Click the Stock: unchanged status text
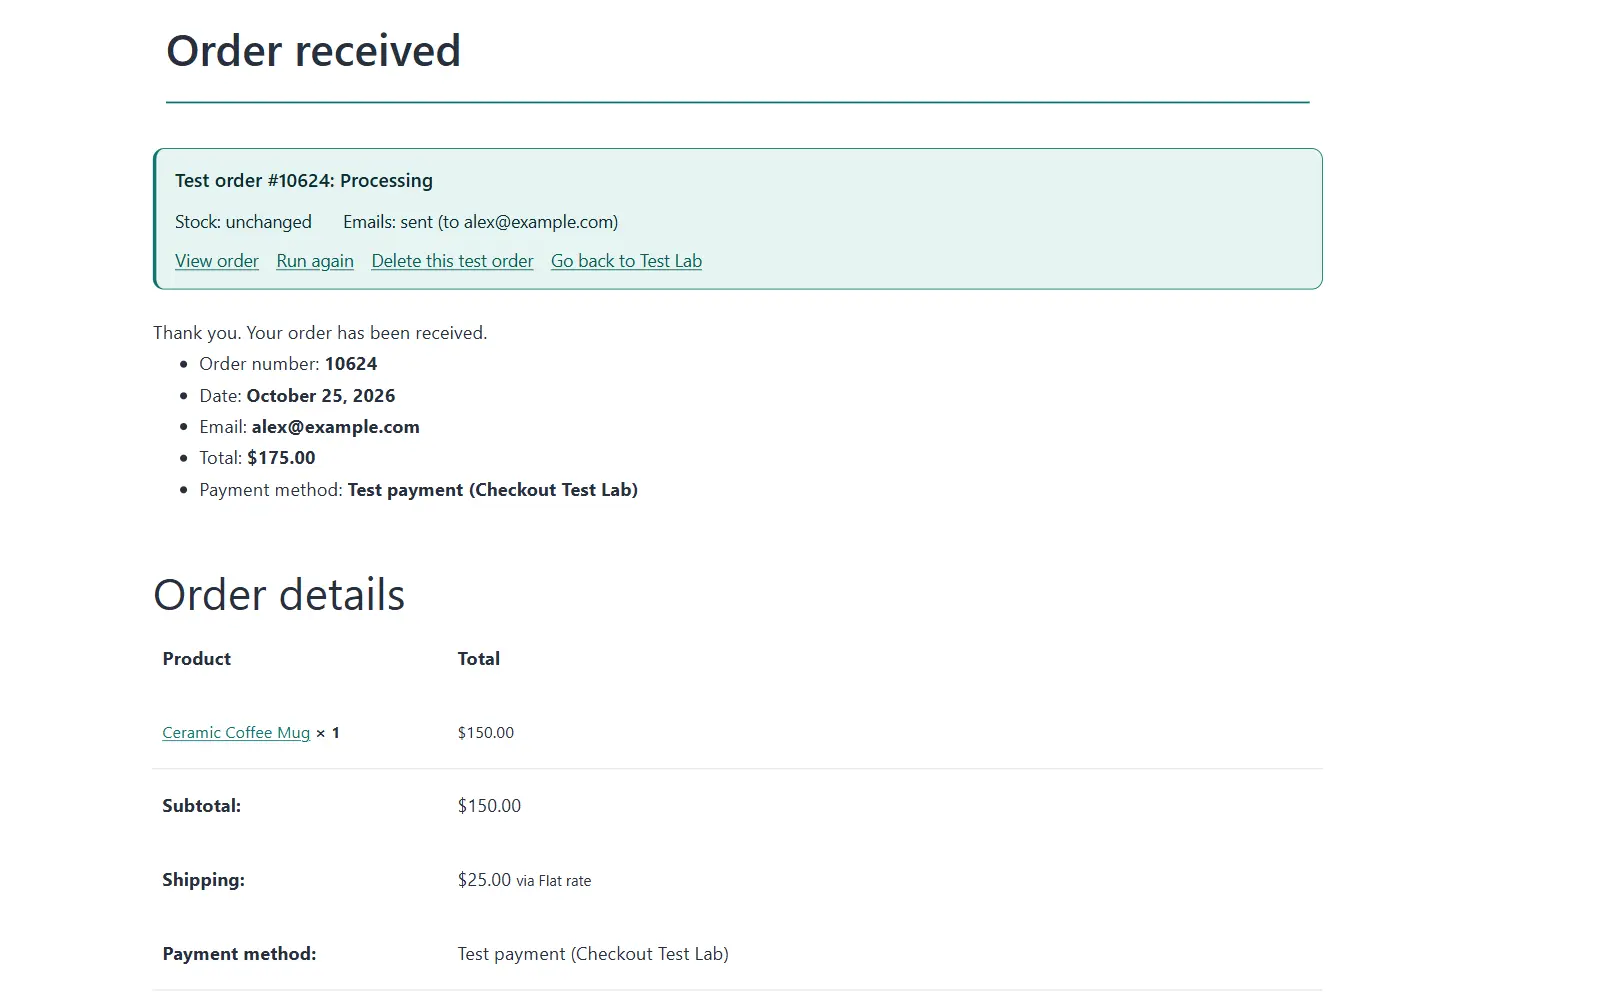The width and height of the screenshot is (1600, 1000). 243,222
